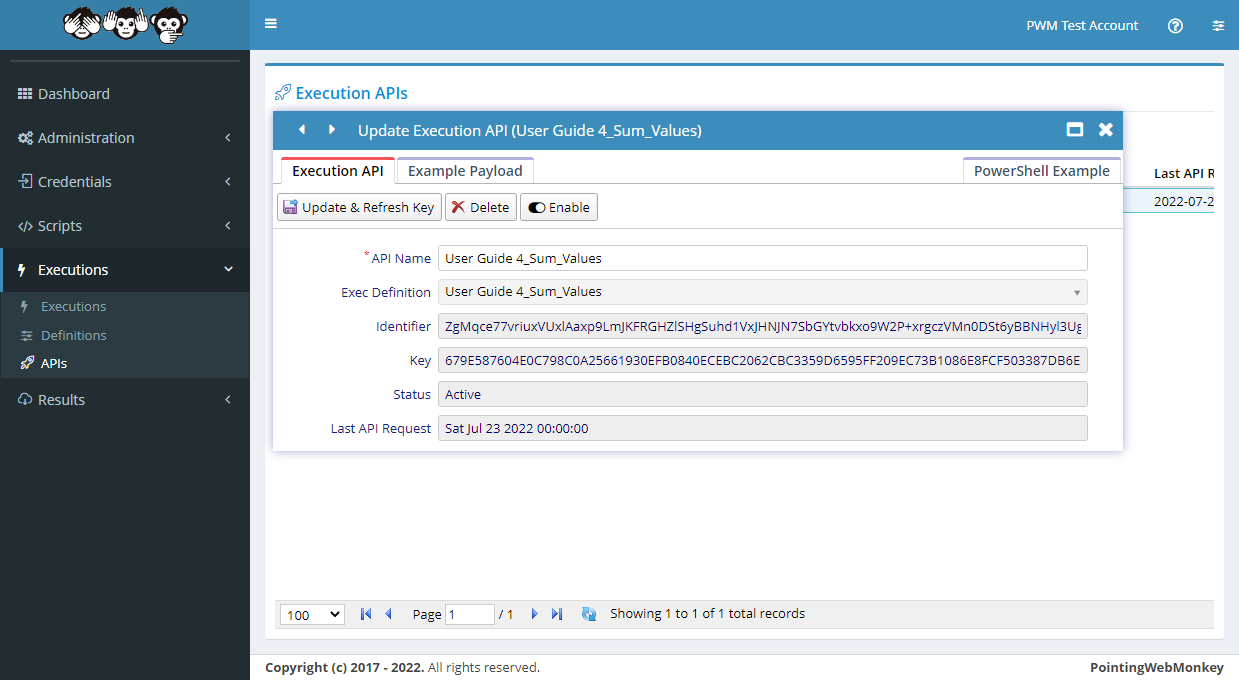Click the API Name input field
The height and width of the screenshot is (680, 1239).
tap(762, 258)
